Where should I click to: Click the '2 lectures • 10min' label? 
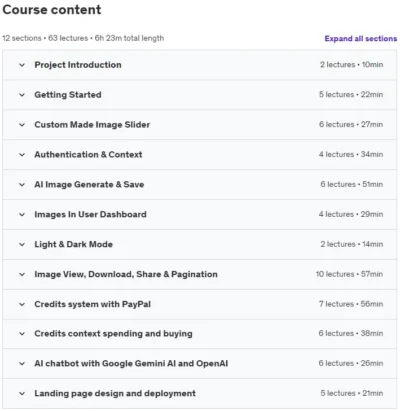351,64
